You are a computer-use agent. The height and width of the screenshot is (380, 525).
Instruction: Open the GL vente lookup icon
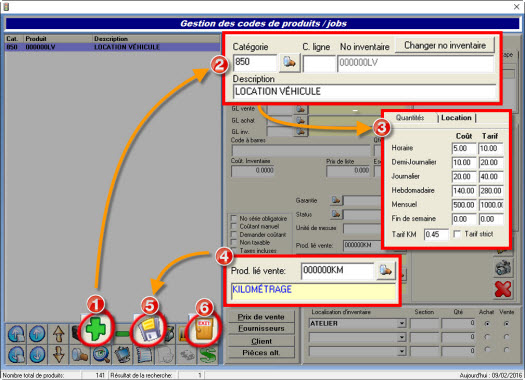tap(300, 109)
